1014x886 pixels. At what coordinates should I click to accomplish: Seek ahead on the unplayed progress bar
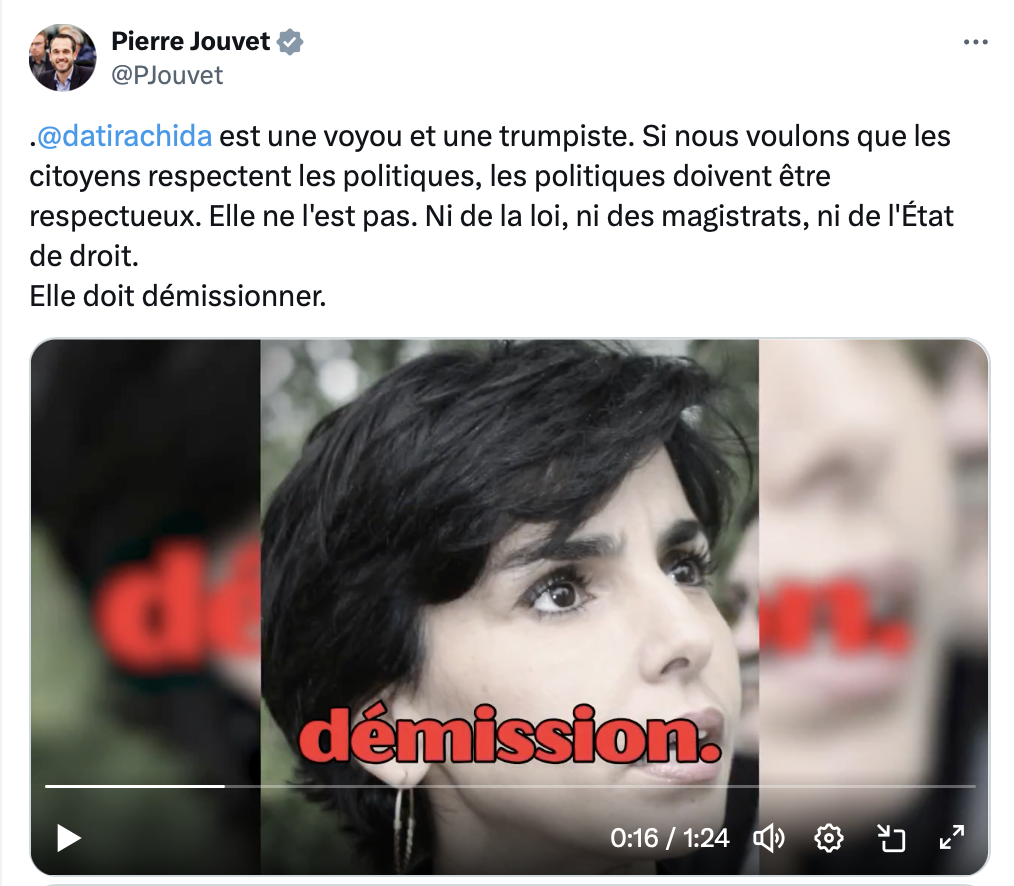[600, 786]
